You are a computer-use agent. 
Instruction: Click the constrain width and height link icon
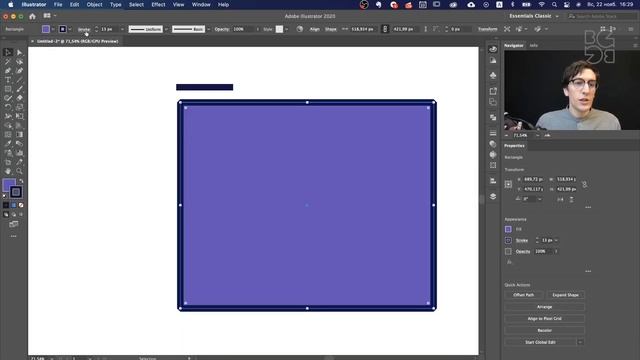[x=384, y=29]
